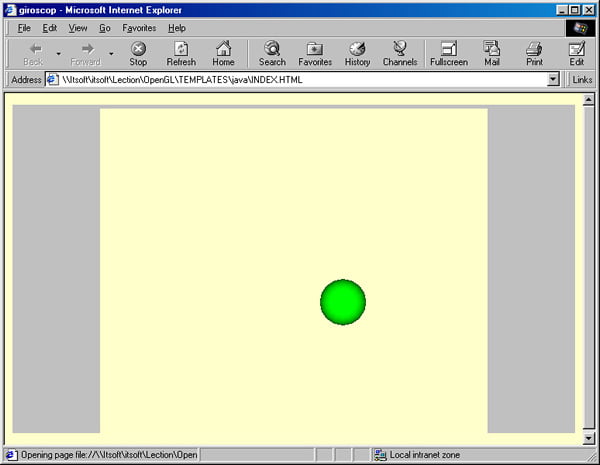Click the Local intranet zone icon
Screen dimensions: 600x465
(380, 455)
